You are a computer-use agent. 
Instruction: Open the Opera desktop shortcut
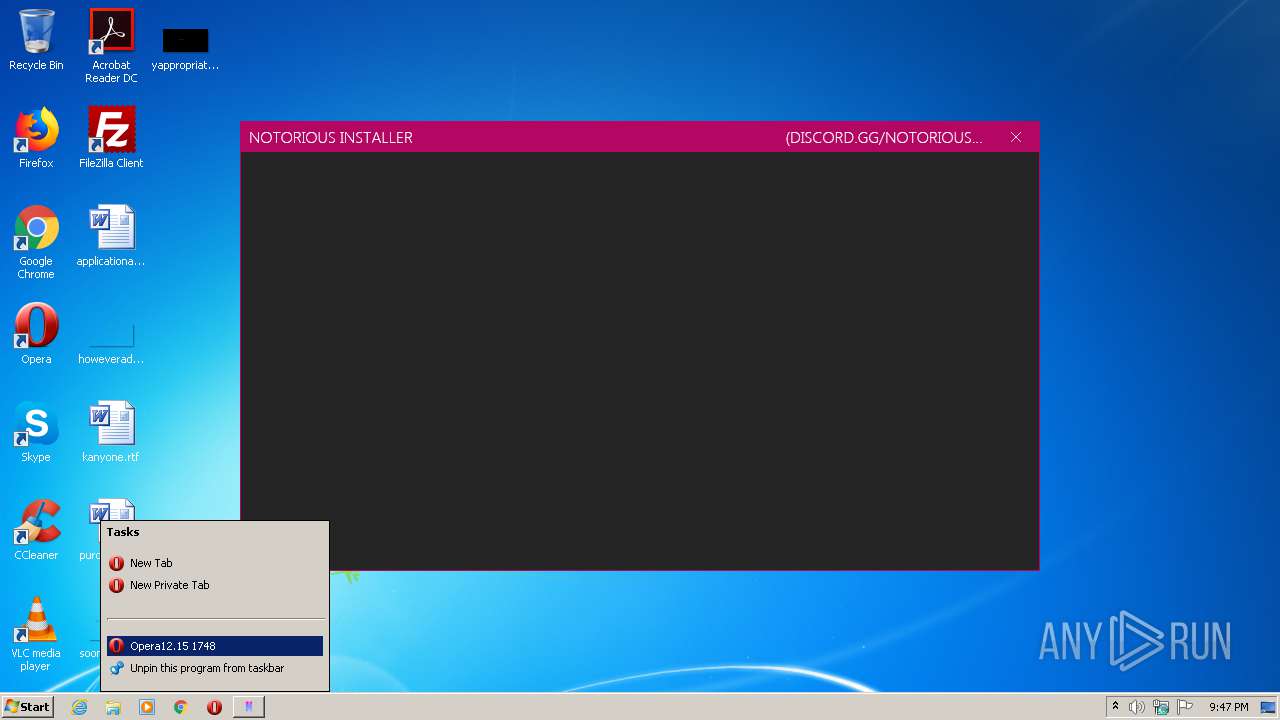click(x=36, y=334)
